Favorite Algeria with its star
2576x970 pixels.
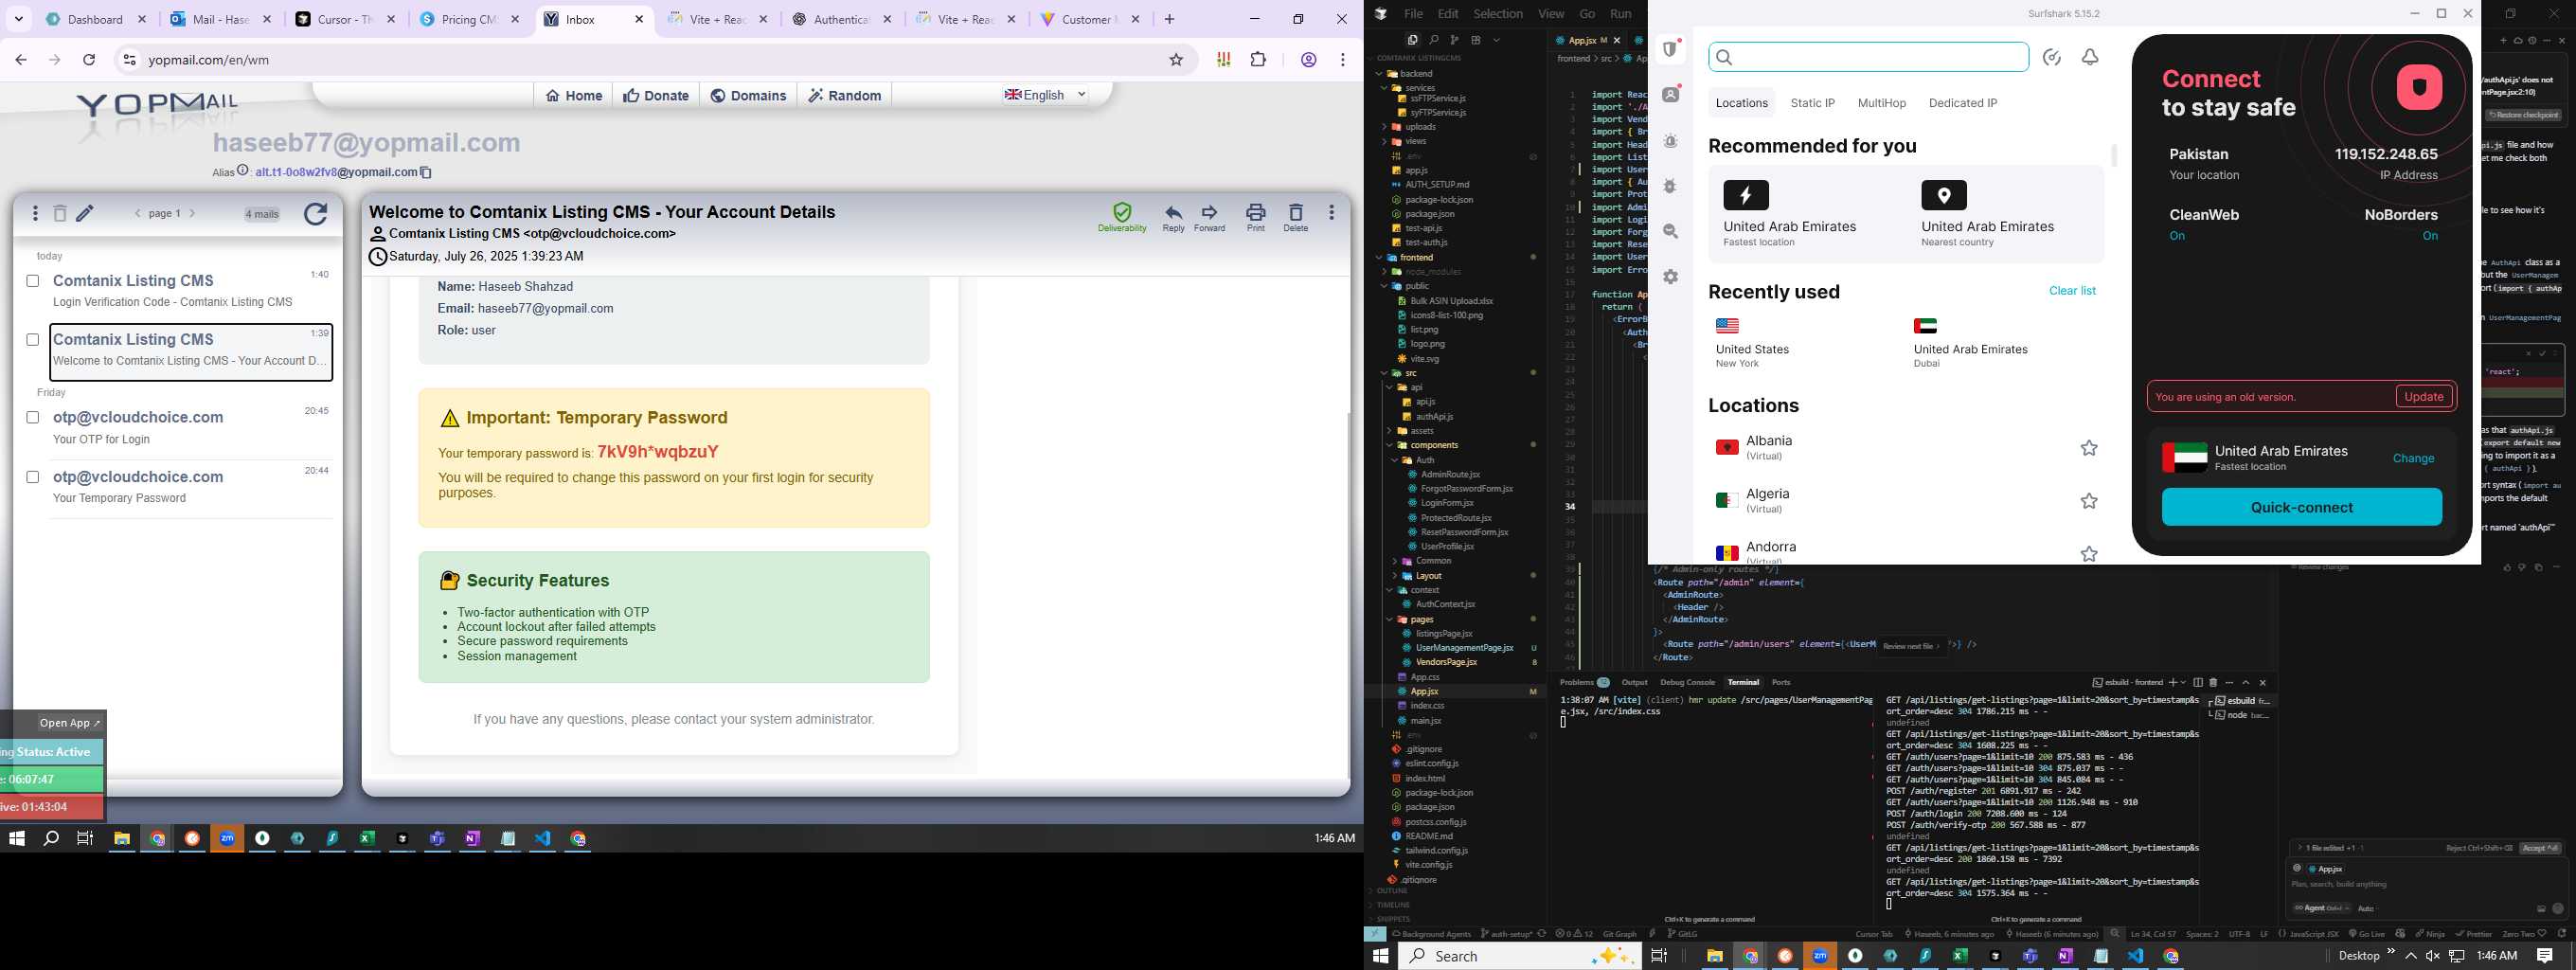[2089, 501]
